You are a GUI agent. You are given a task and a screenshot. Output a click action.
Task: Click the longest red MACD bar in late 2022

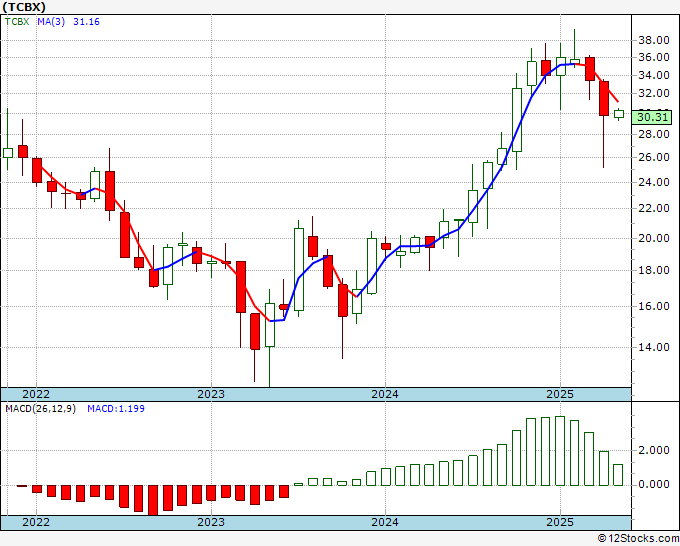[153, 500]
